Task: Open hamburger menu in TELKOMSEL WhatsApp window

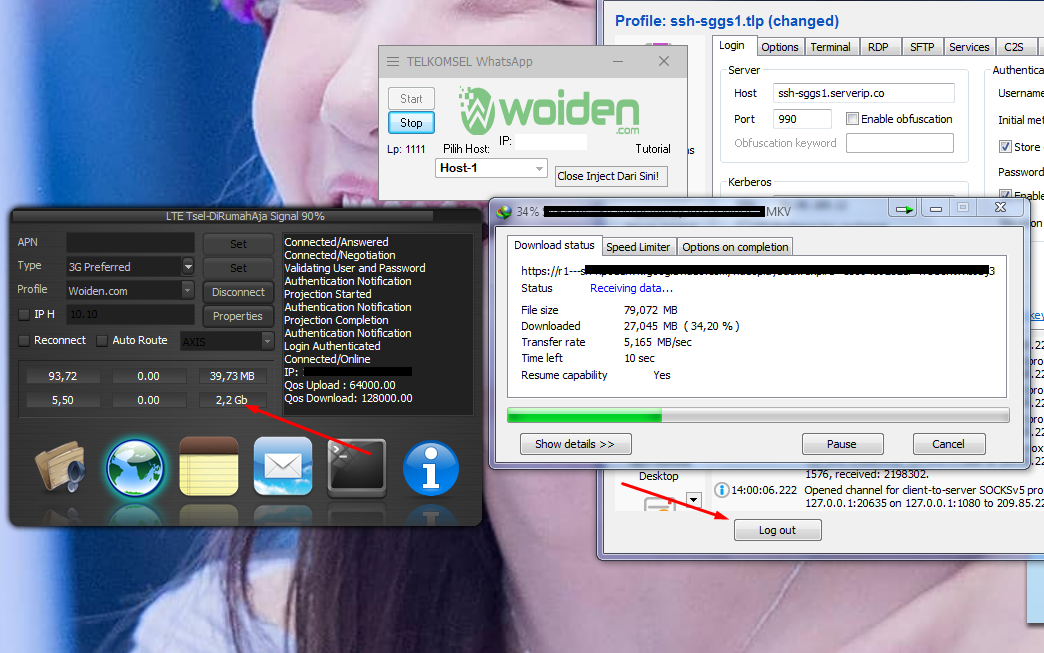Action: click(x=393, y=61)
